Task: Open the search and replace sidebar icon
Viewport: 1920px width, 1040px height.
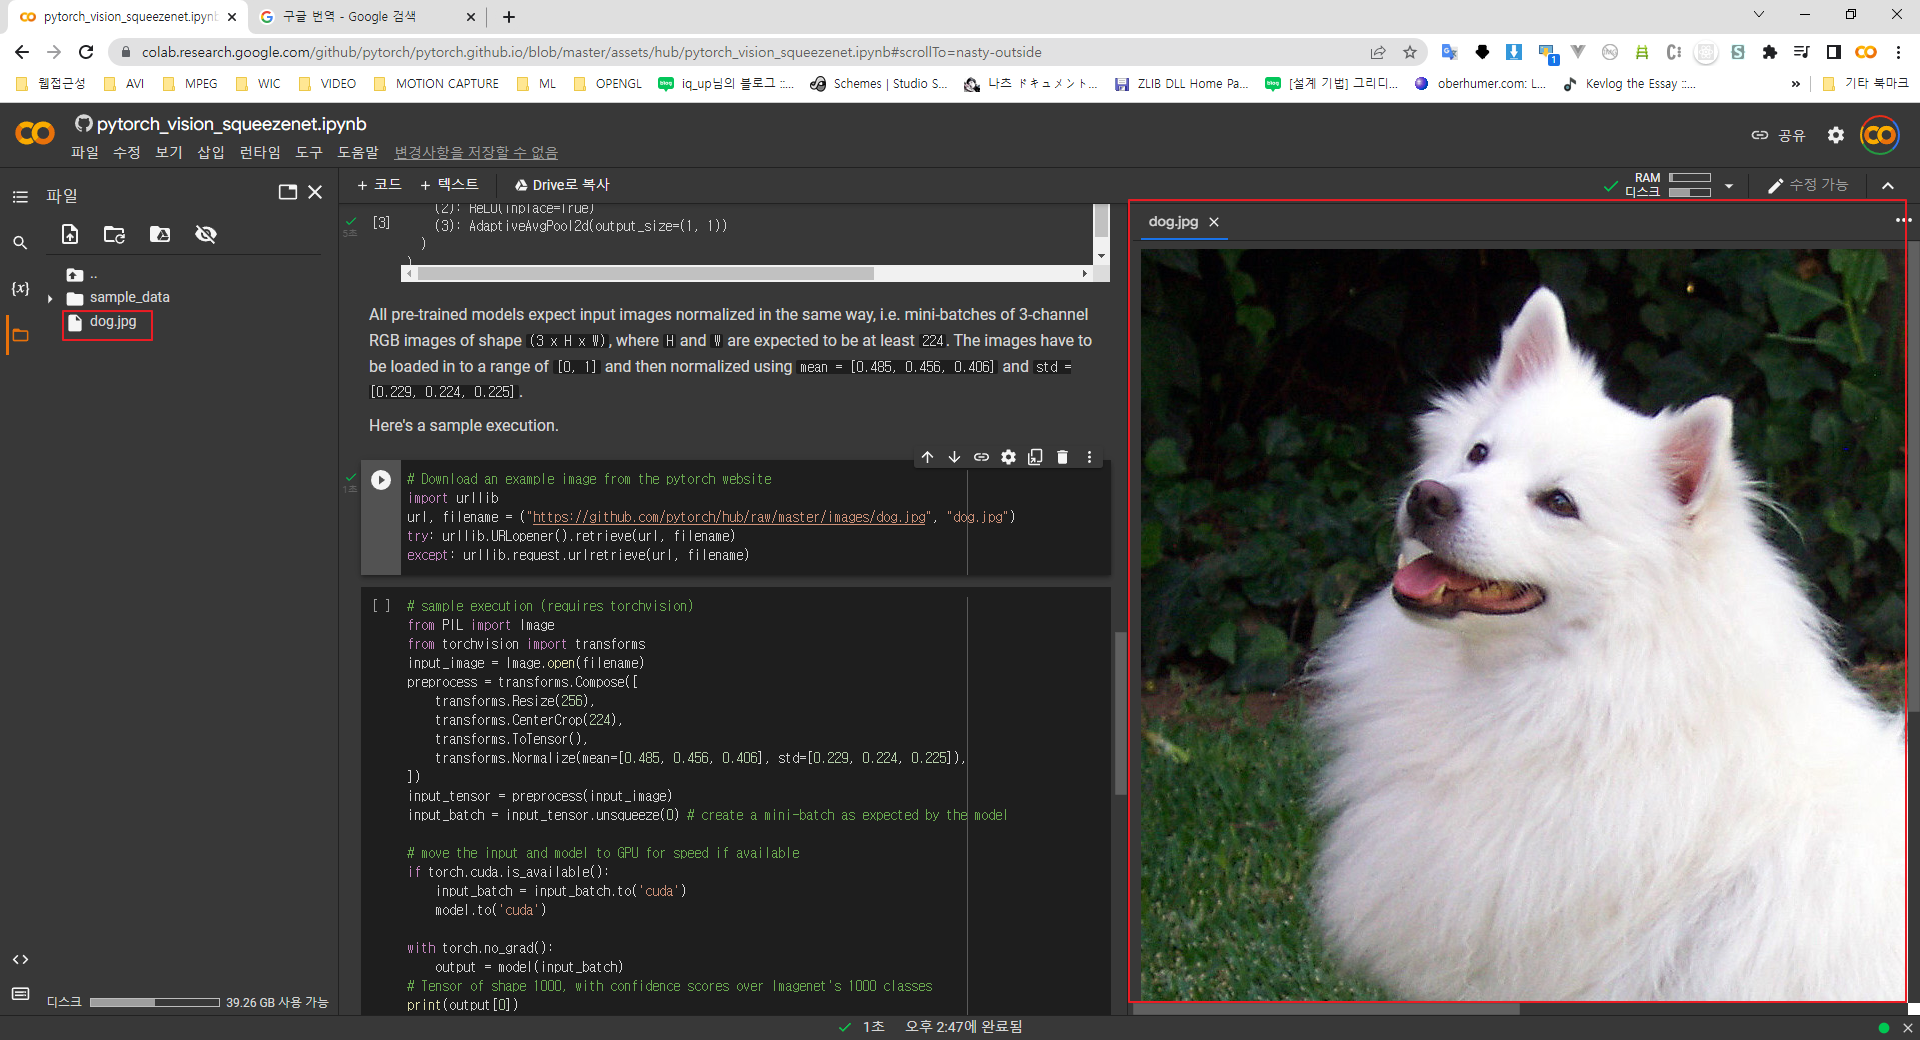Action: click(20, 243)
